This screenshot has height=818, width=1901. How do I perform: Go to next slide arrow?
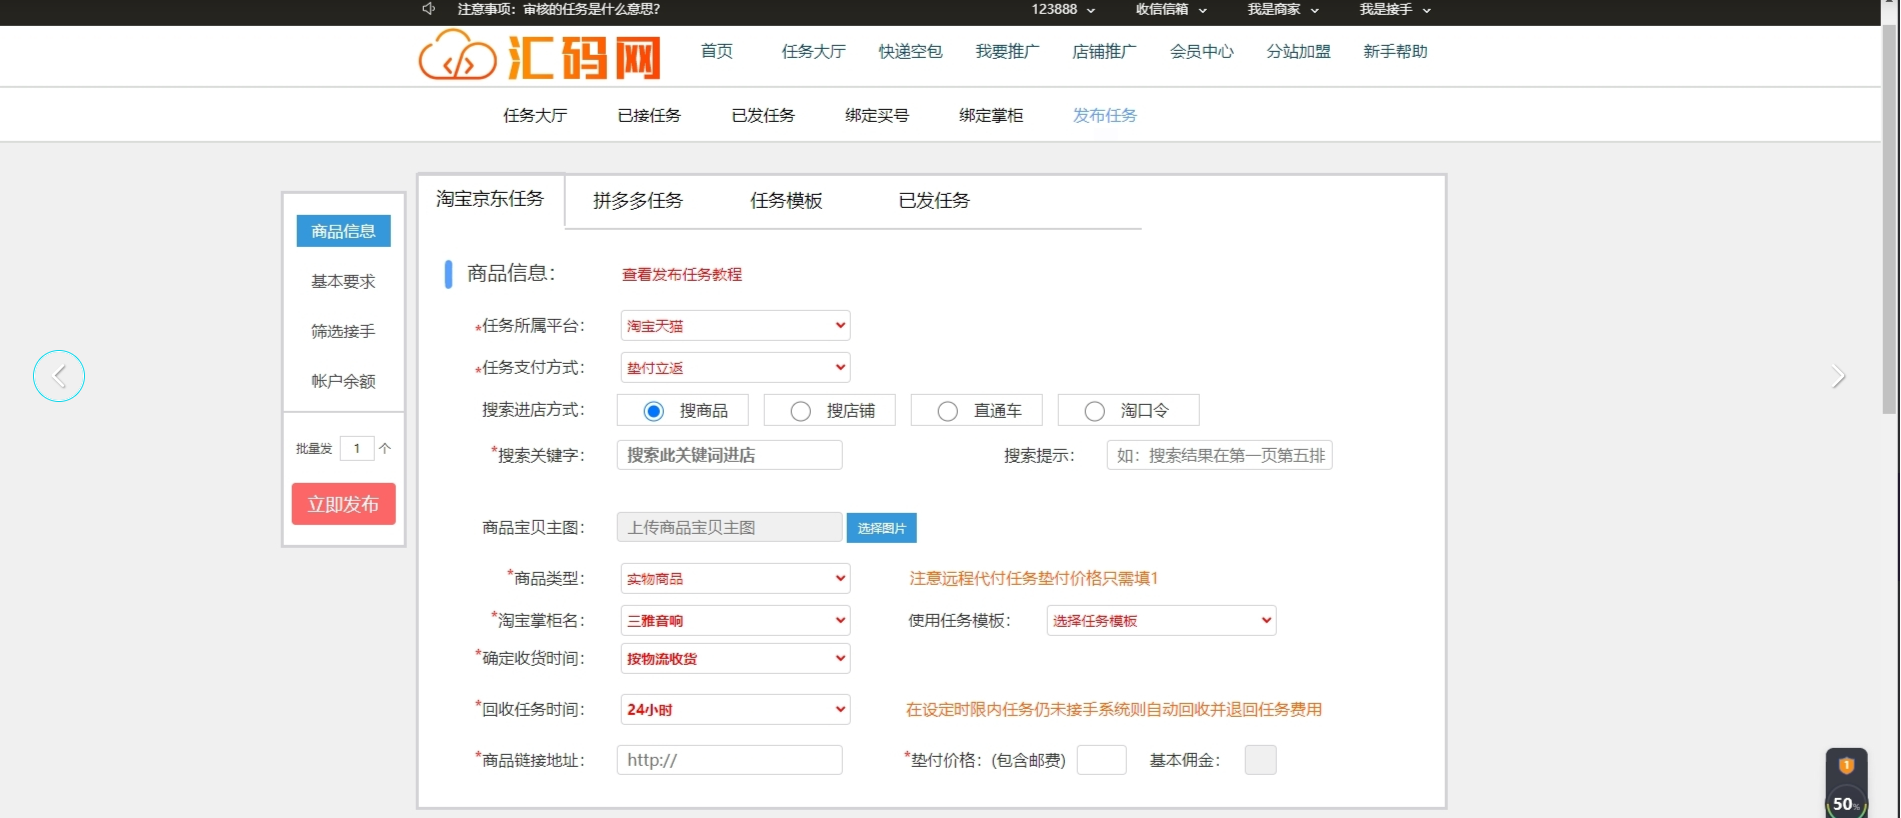tap(1838, 376)
